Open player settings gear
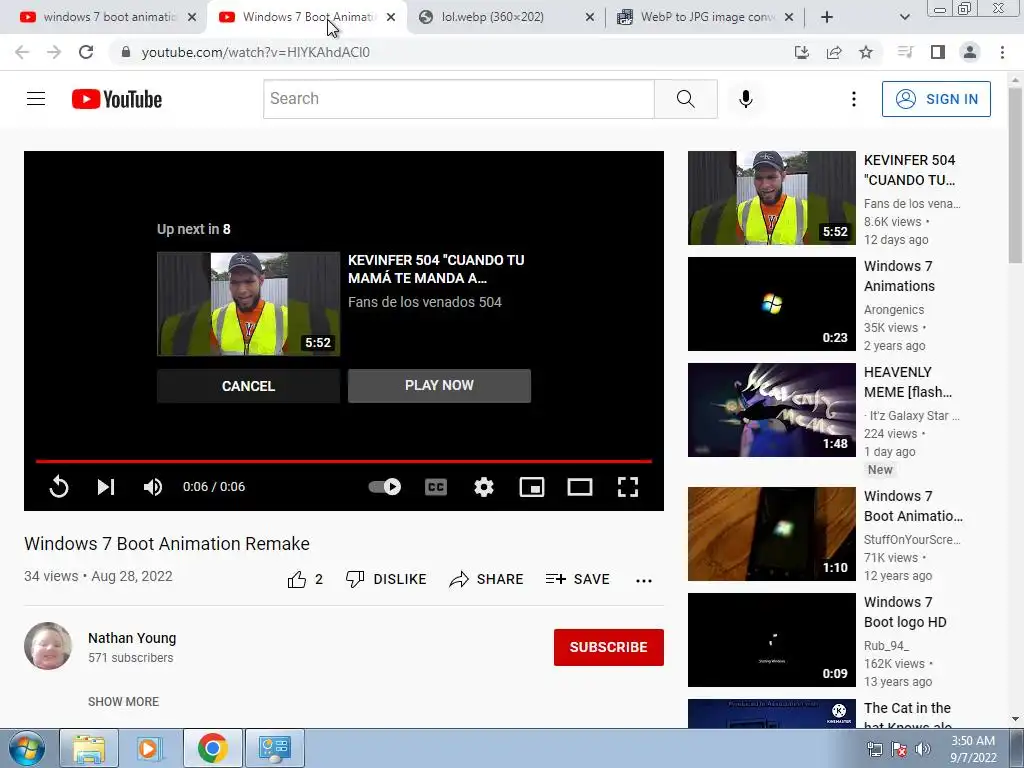 tap(484, 487)
